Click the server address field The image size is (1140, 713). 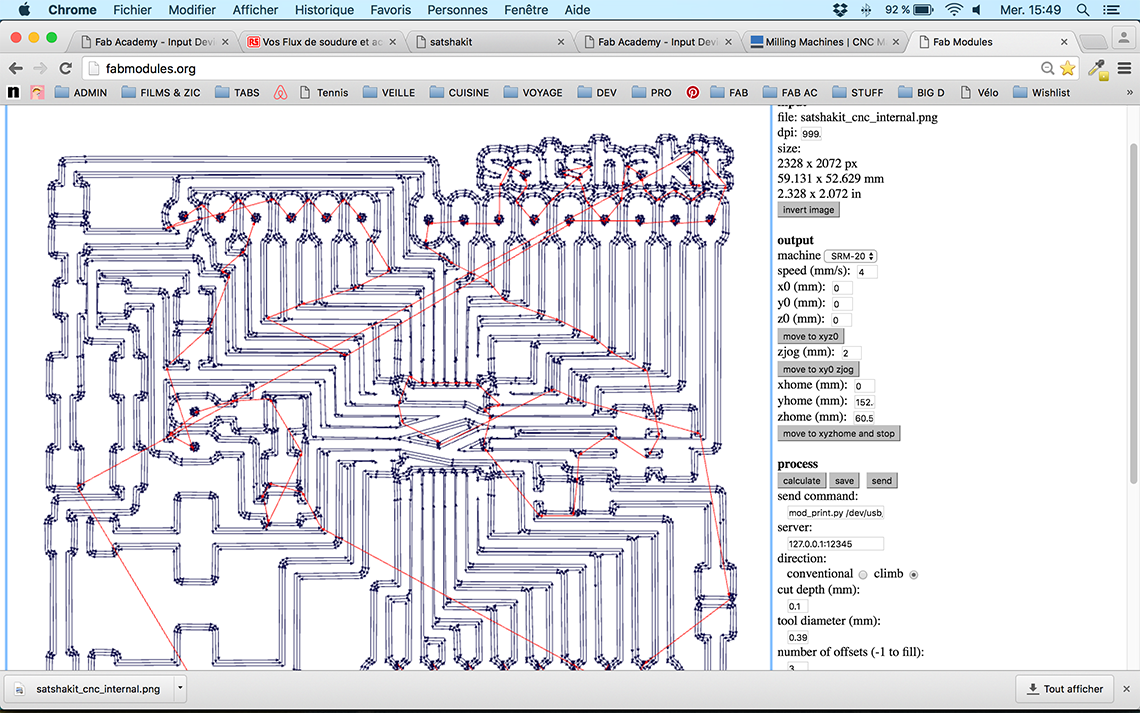(x=835, y=544)
